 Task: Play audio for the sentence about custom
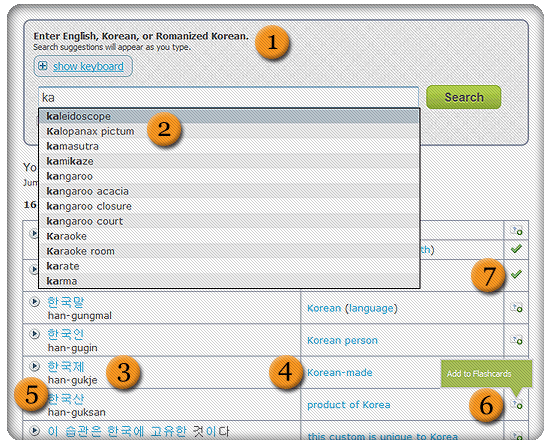pos(34,430)
